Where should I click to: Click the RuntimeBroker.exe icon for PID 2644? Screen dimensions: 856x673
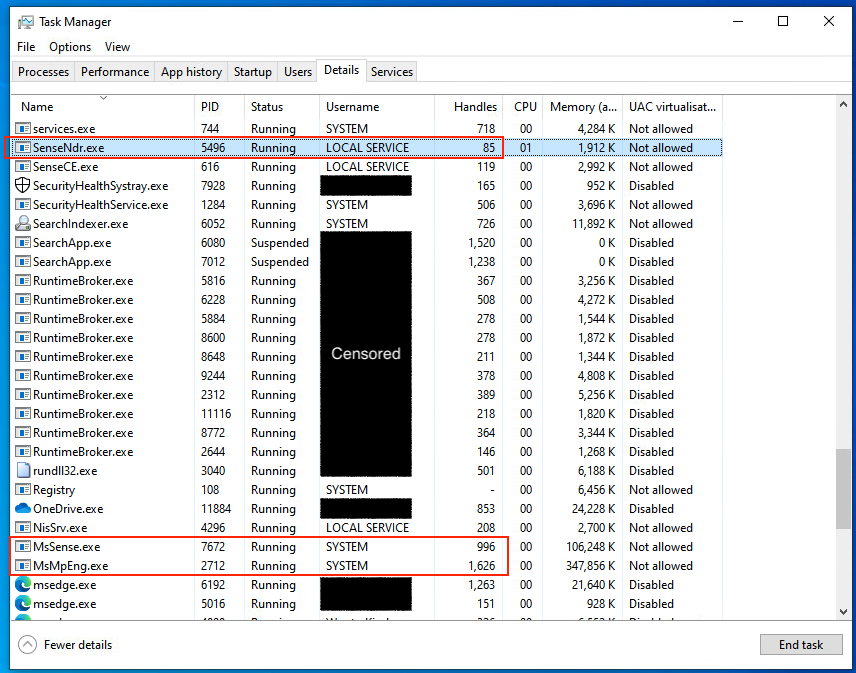(x=23, y=452)
